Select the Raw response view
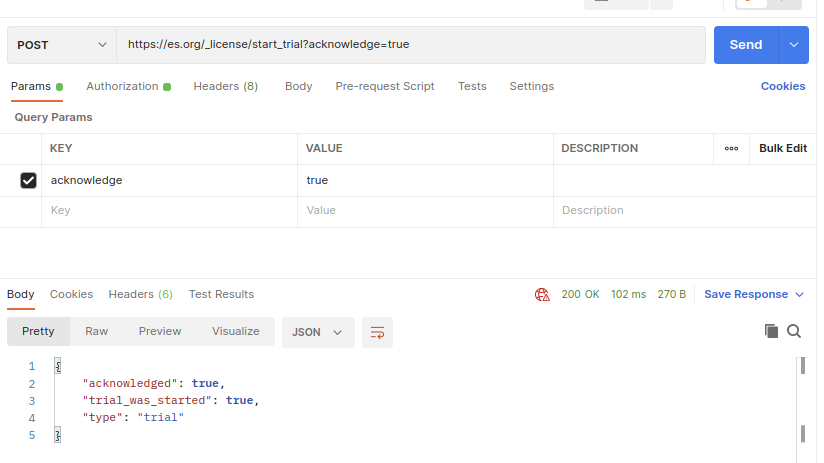The width and height of the screenshot is (824, 463). (96, 331)
